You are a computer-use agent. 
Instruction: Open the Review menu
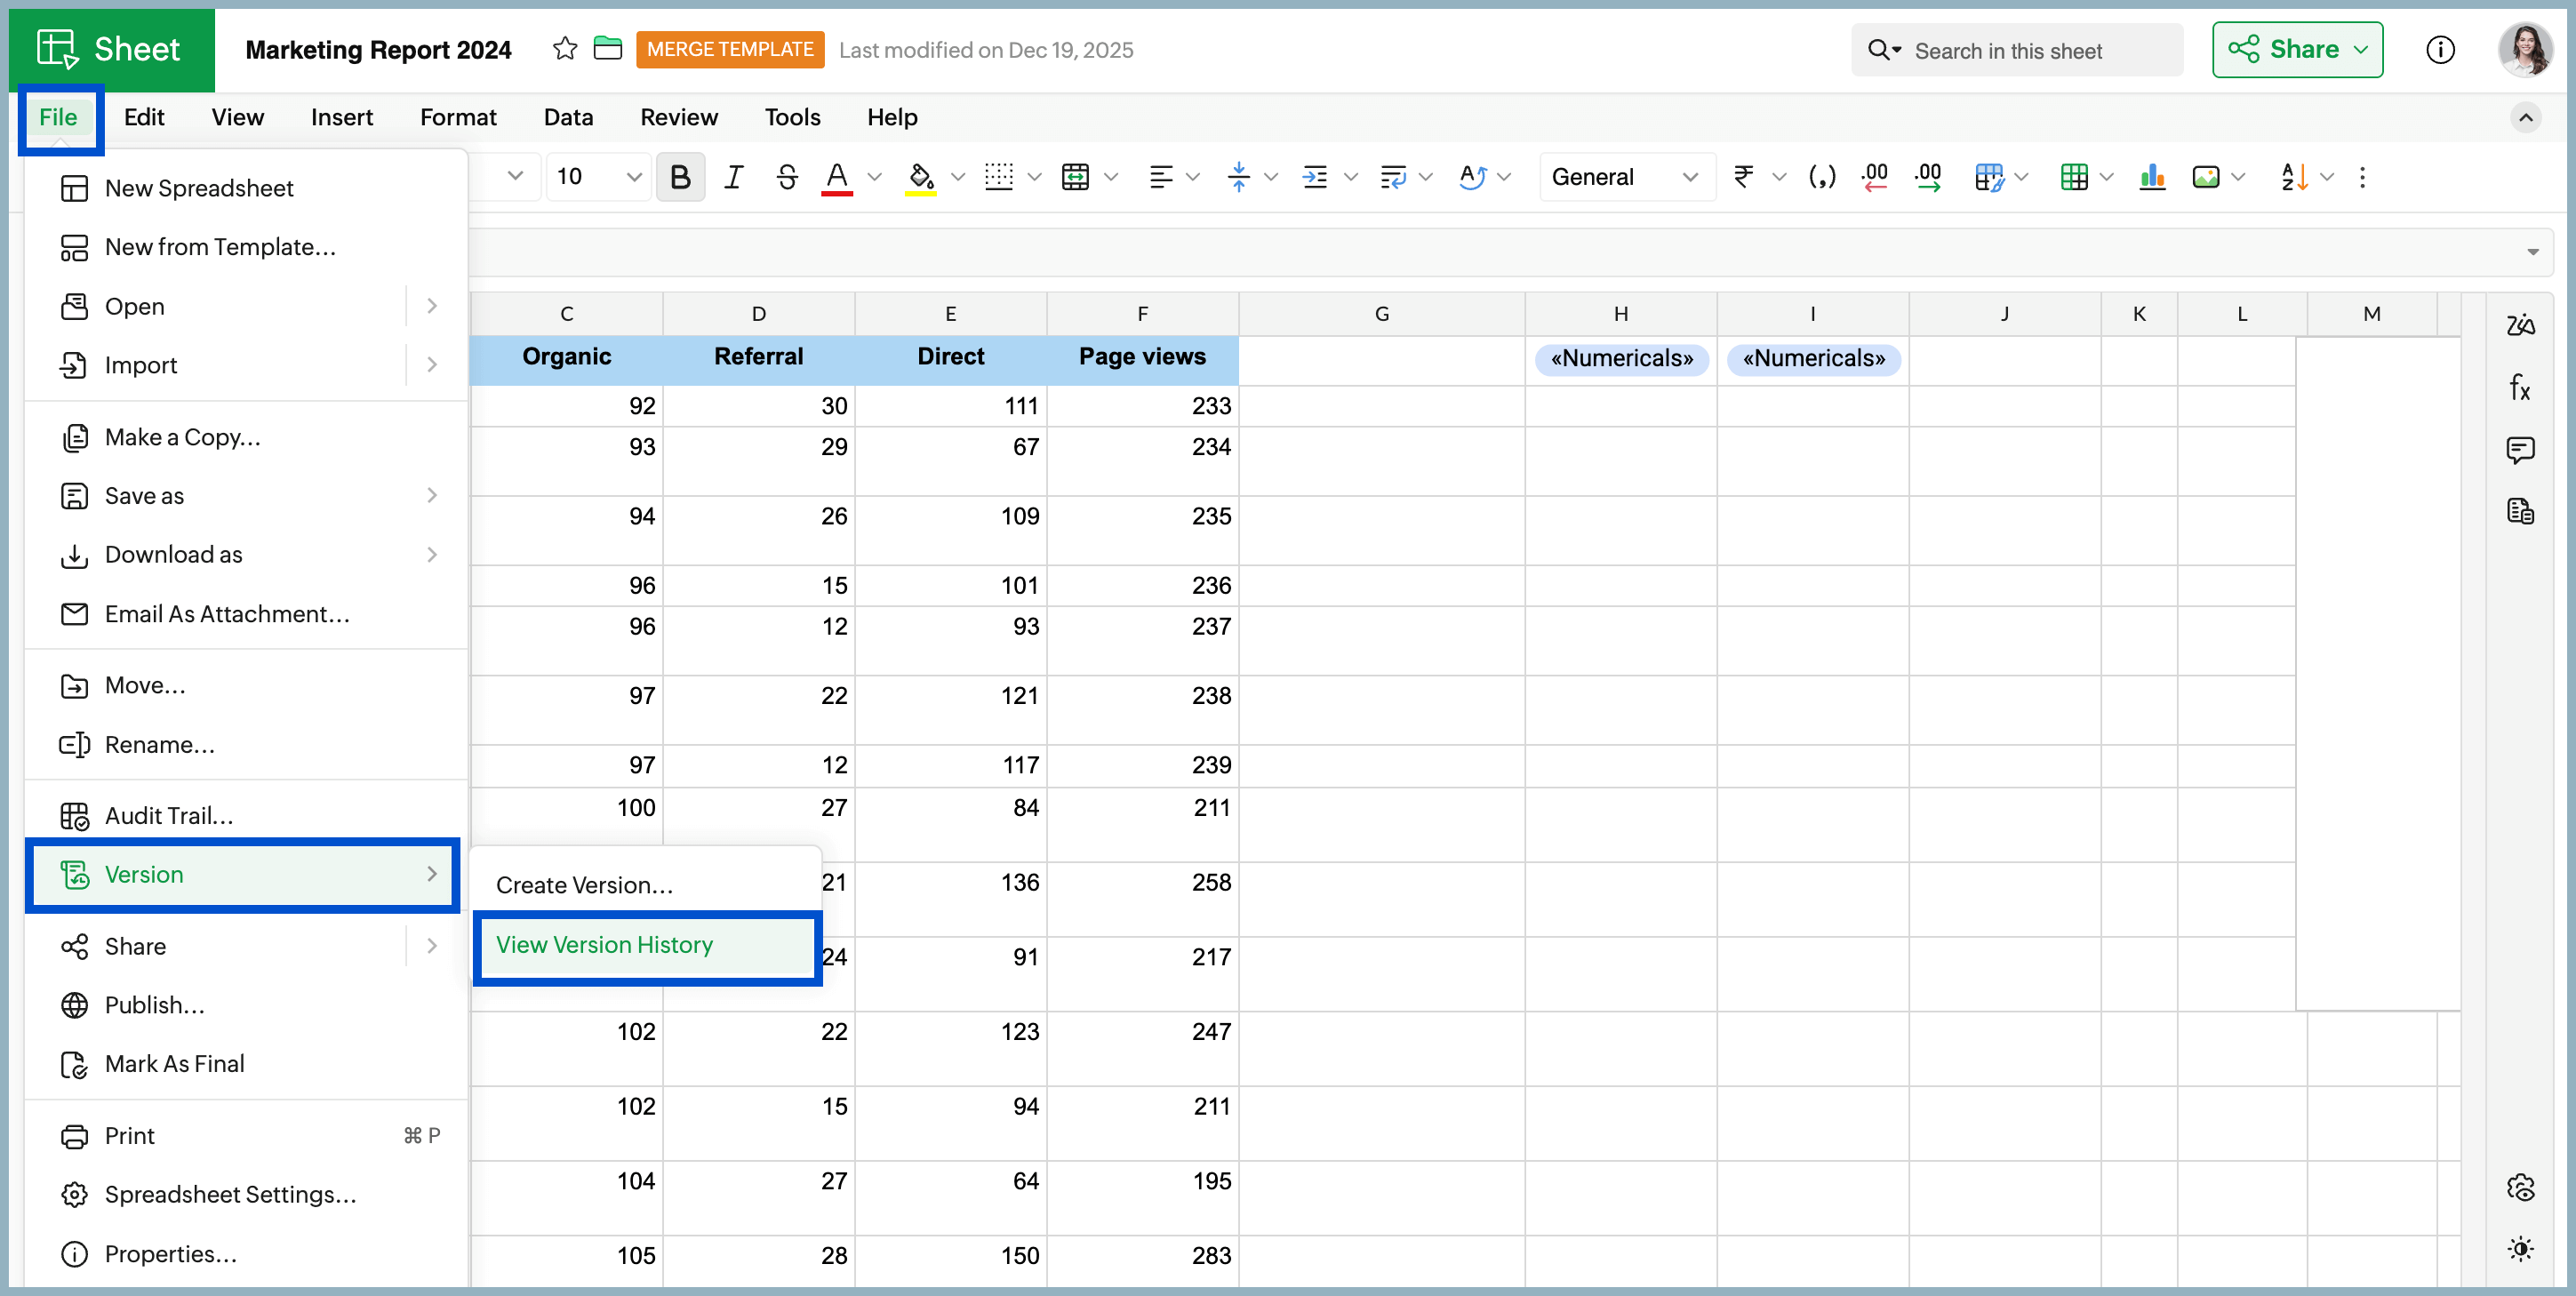point(678,117)
